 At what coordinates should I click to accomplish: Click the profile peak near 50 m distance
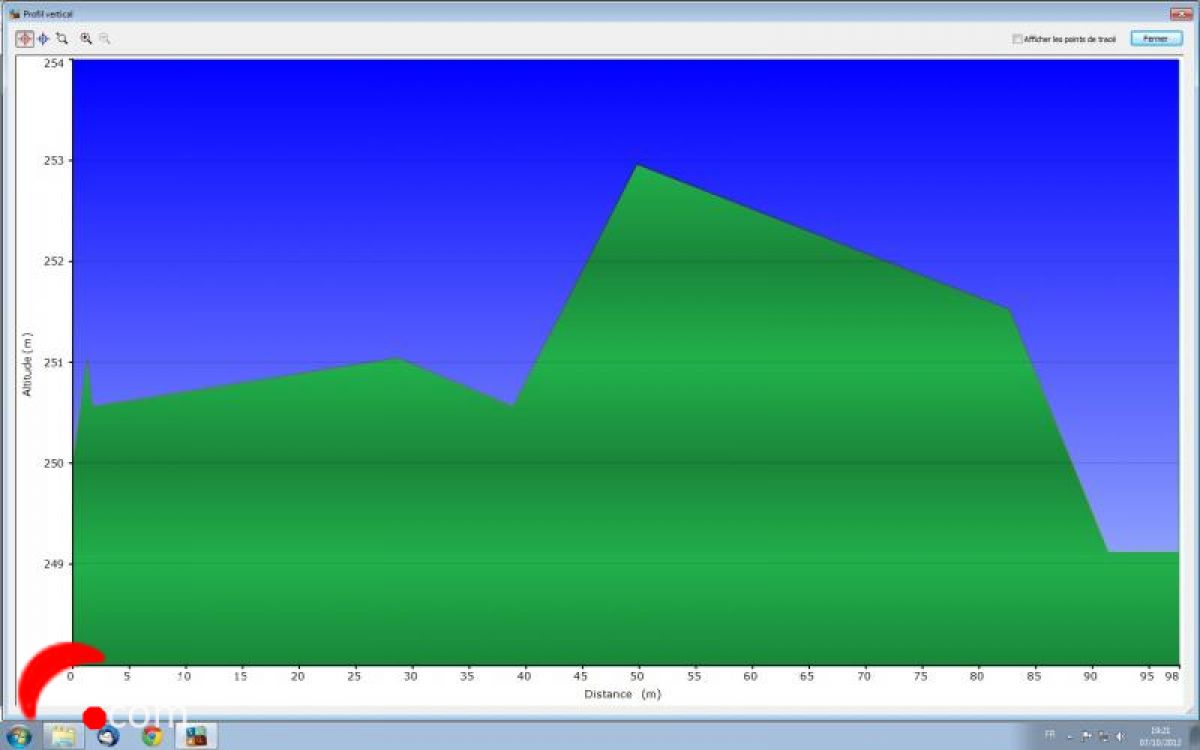click(x=637, y=166)
